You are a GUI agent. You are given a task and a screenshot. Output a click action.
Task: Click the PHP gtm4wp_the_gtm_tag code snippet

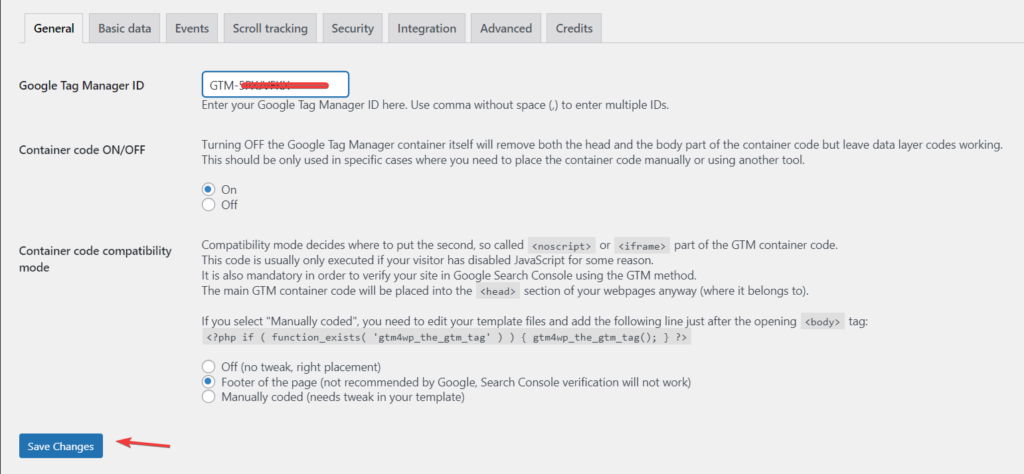click(x=447, y=339)
